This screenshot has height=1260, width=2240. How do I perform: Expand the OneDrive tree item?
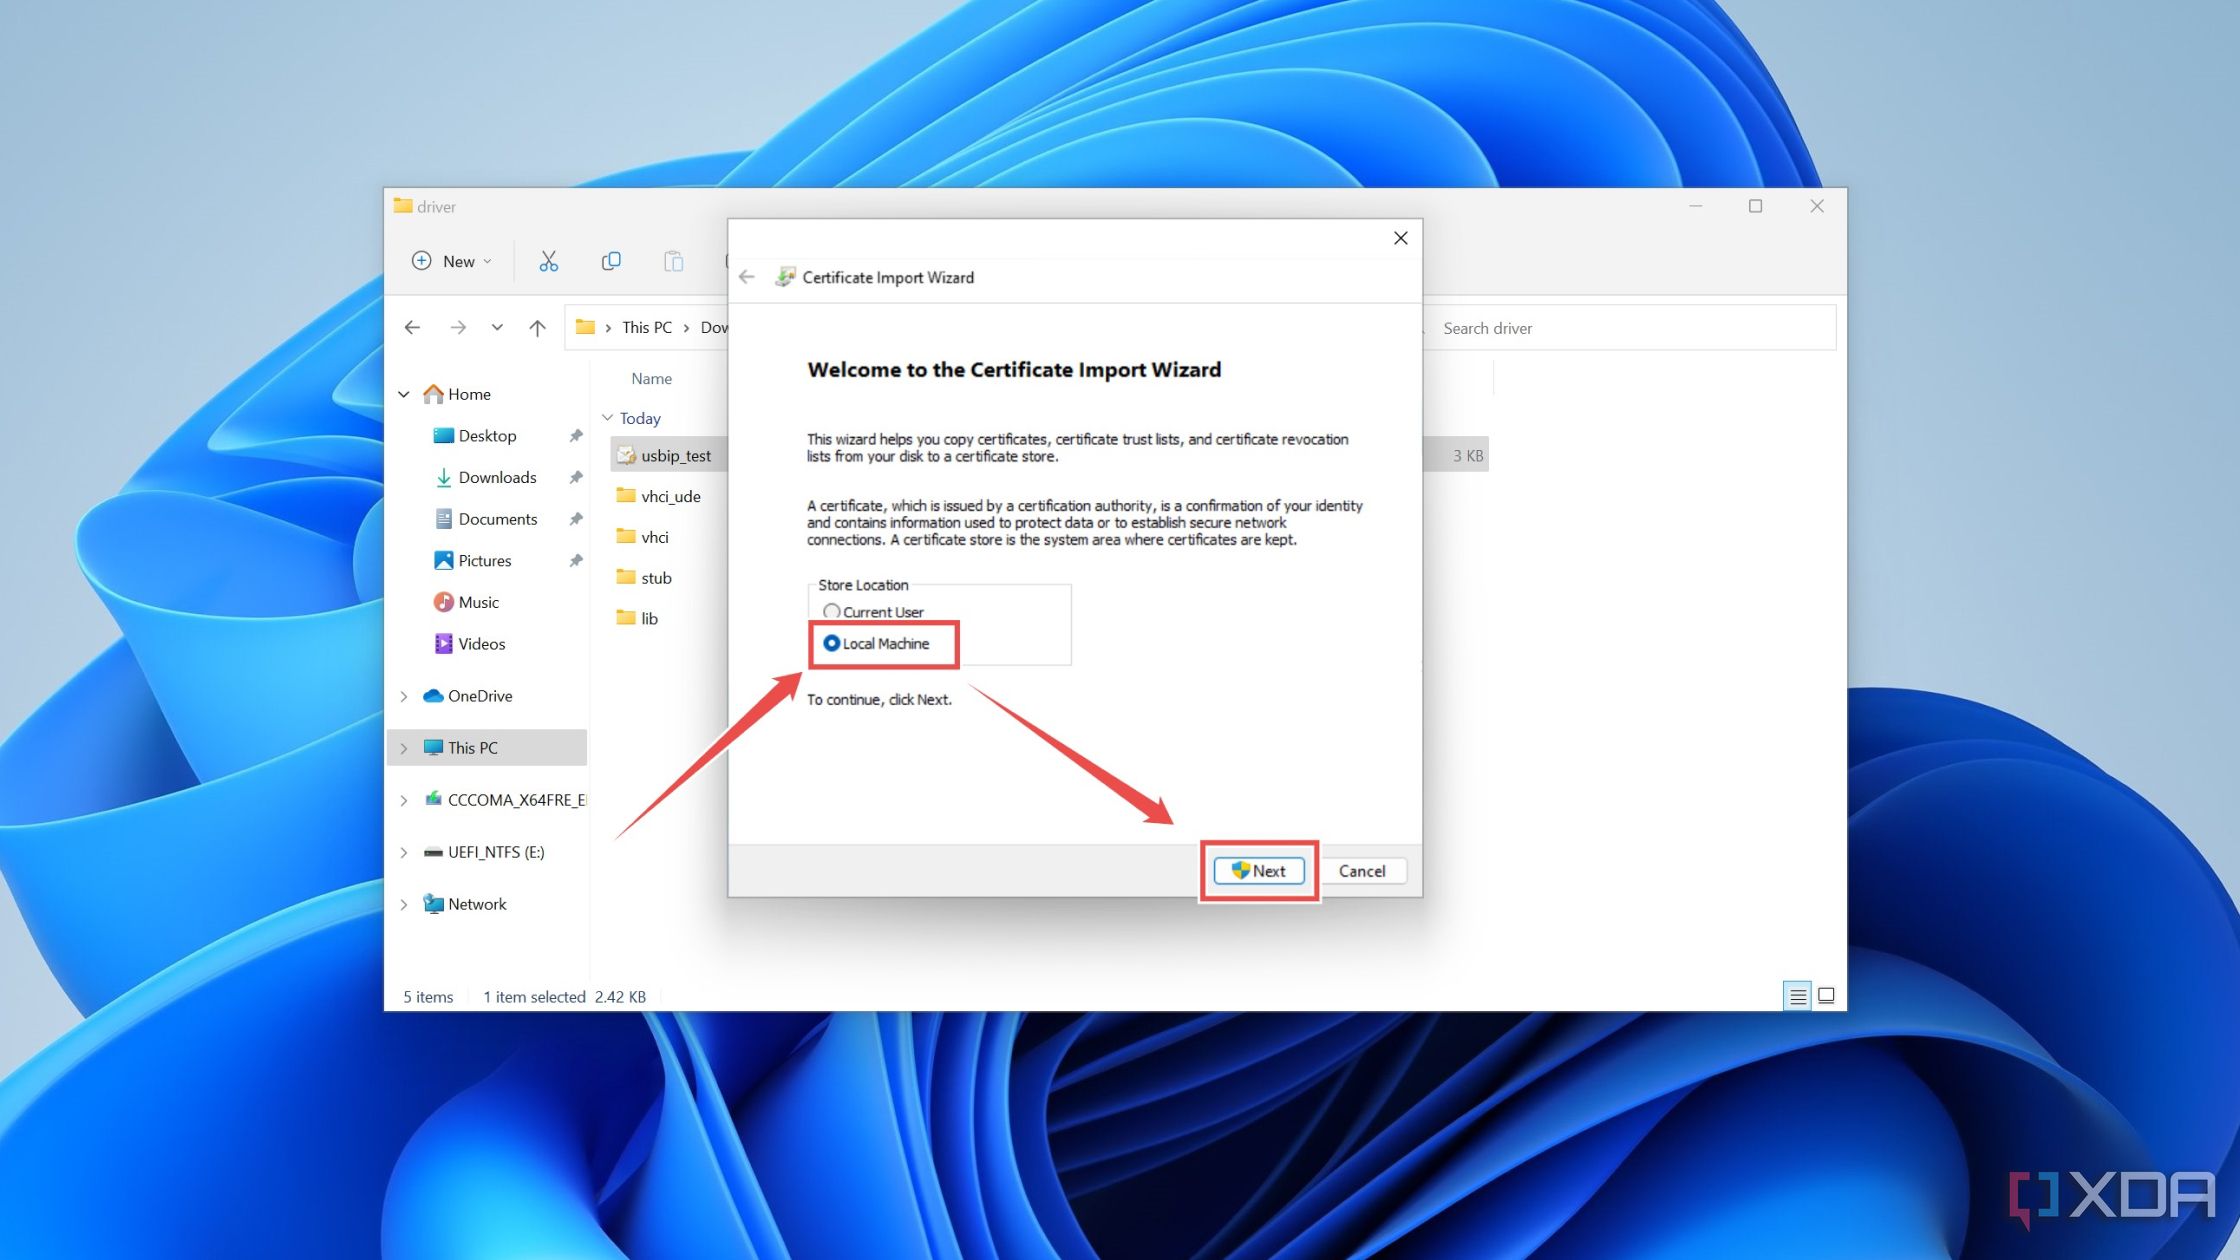(403, 695)
